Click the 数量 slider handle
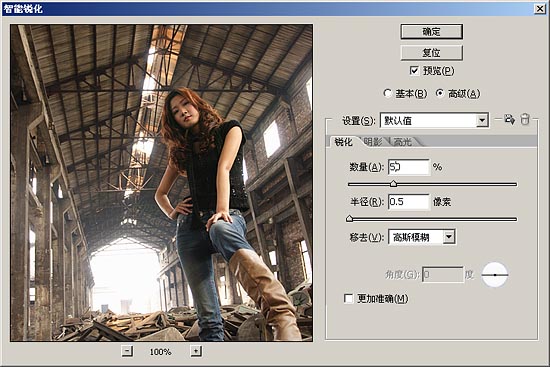 coord(394,184)
